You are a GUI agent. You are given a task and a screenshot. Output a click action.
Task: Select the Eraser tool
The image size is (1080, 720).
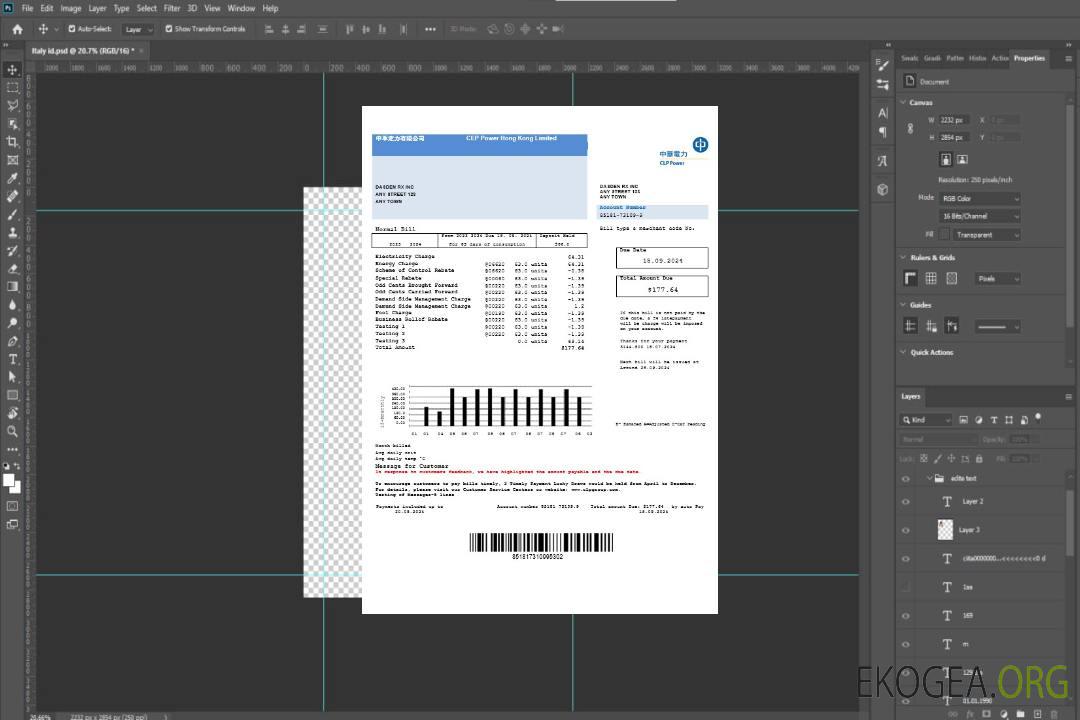[12, 269]
